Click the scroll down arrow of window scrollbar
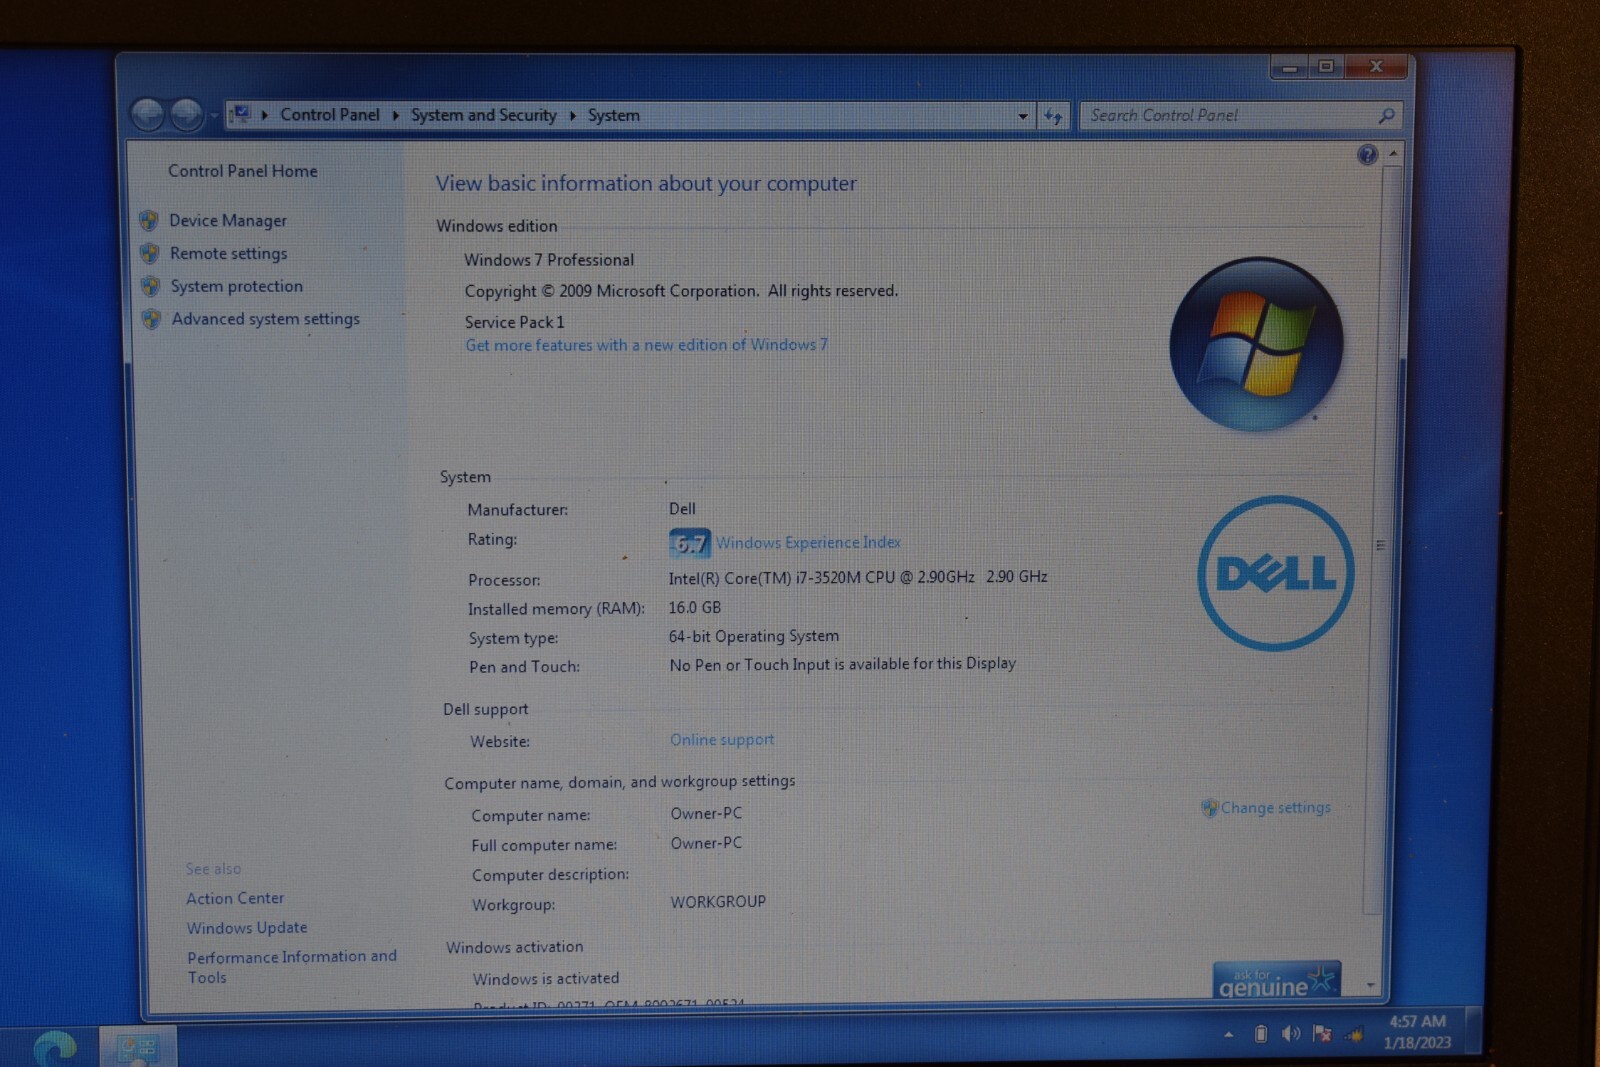 pos(1371,986)
